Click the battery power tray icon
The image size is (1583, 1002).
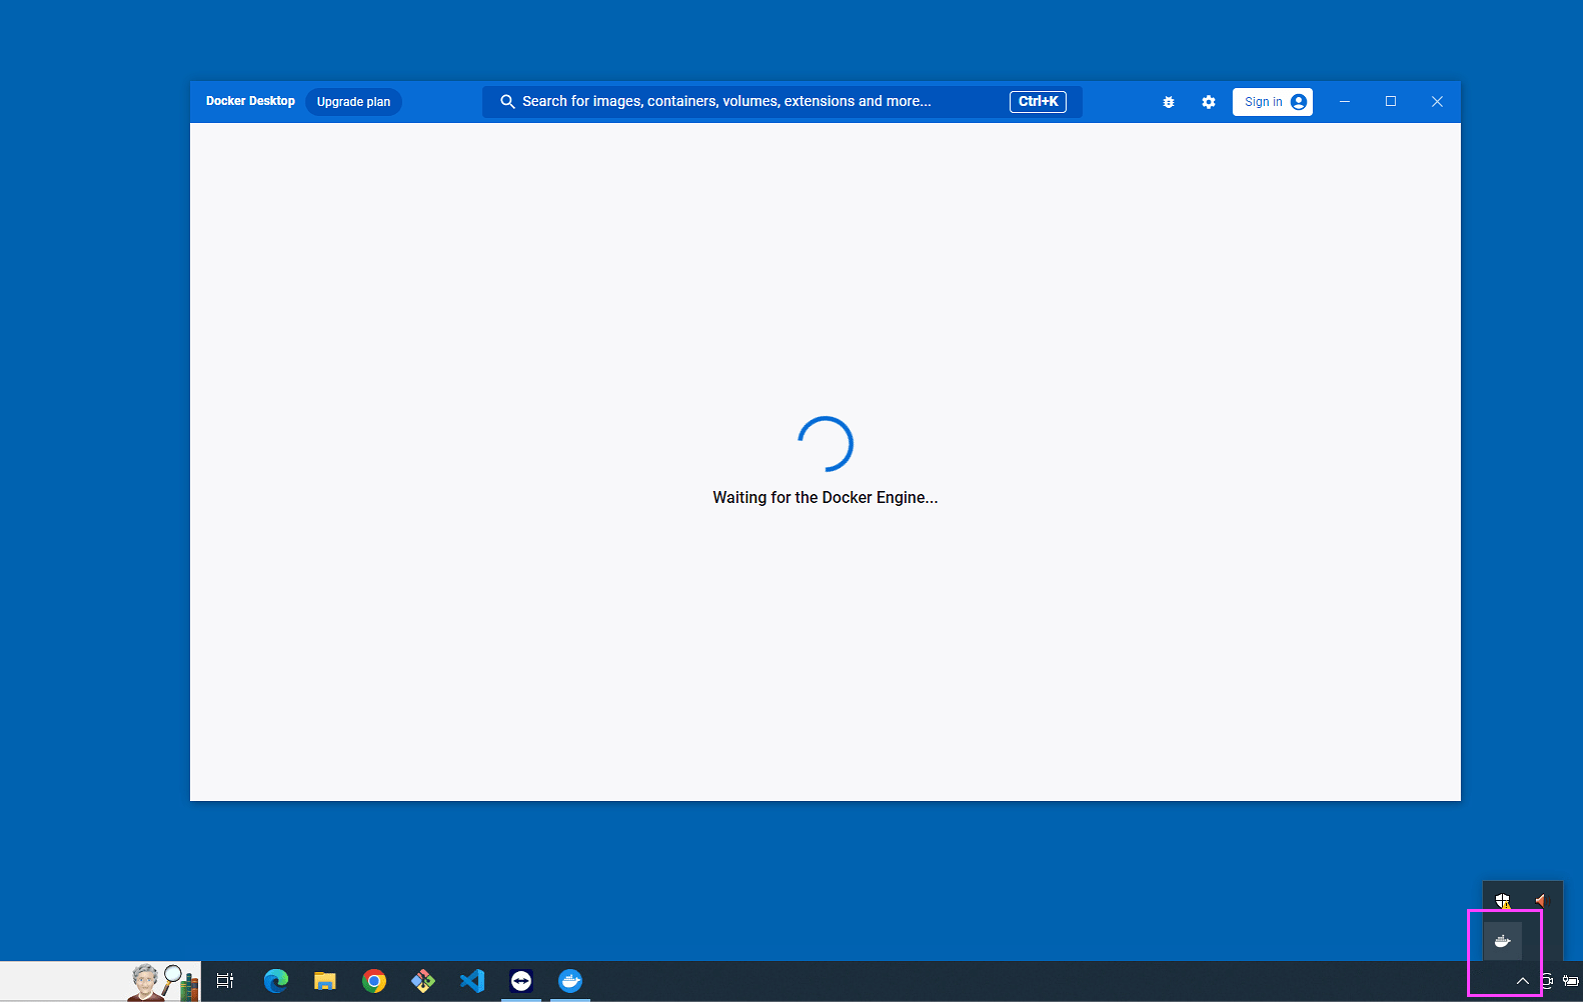coord(1571,981)
